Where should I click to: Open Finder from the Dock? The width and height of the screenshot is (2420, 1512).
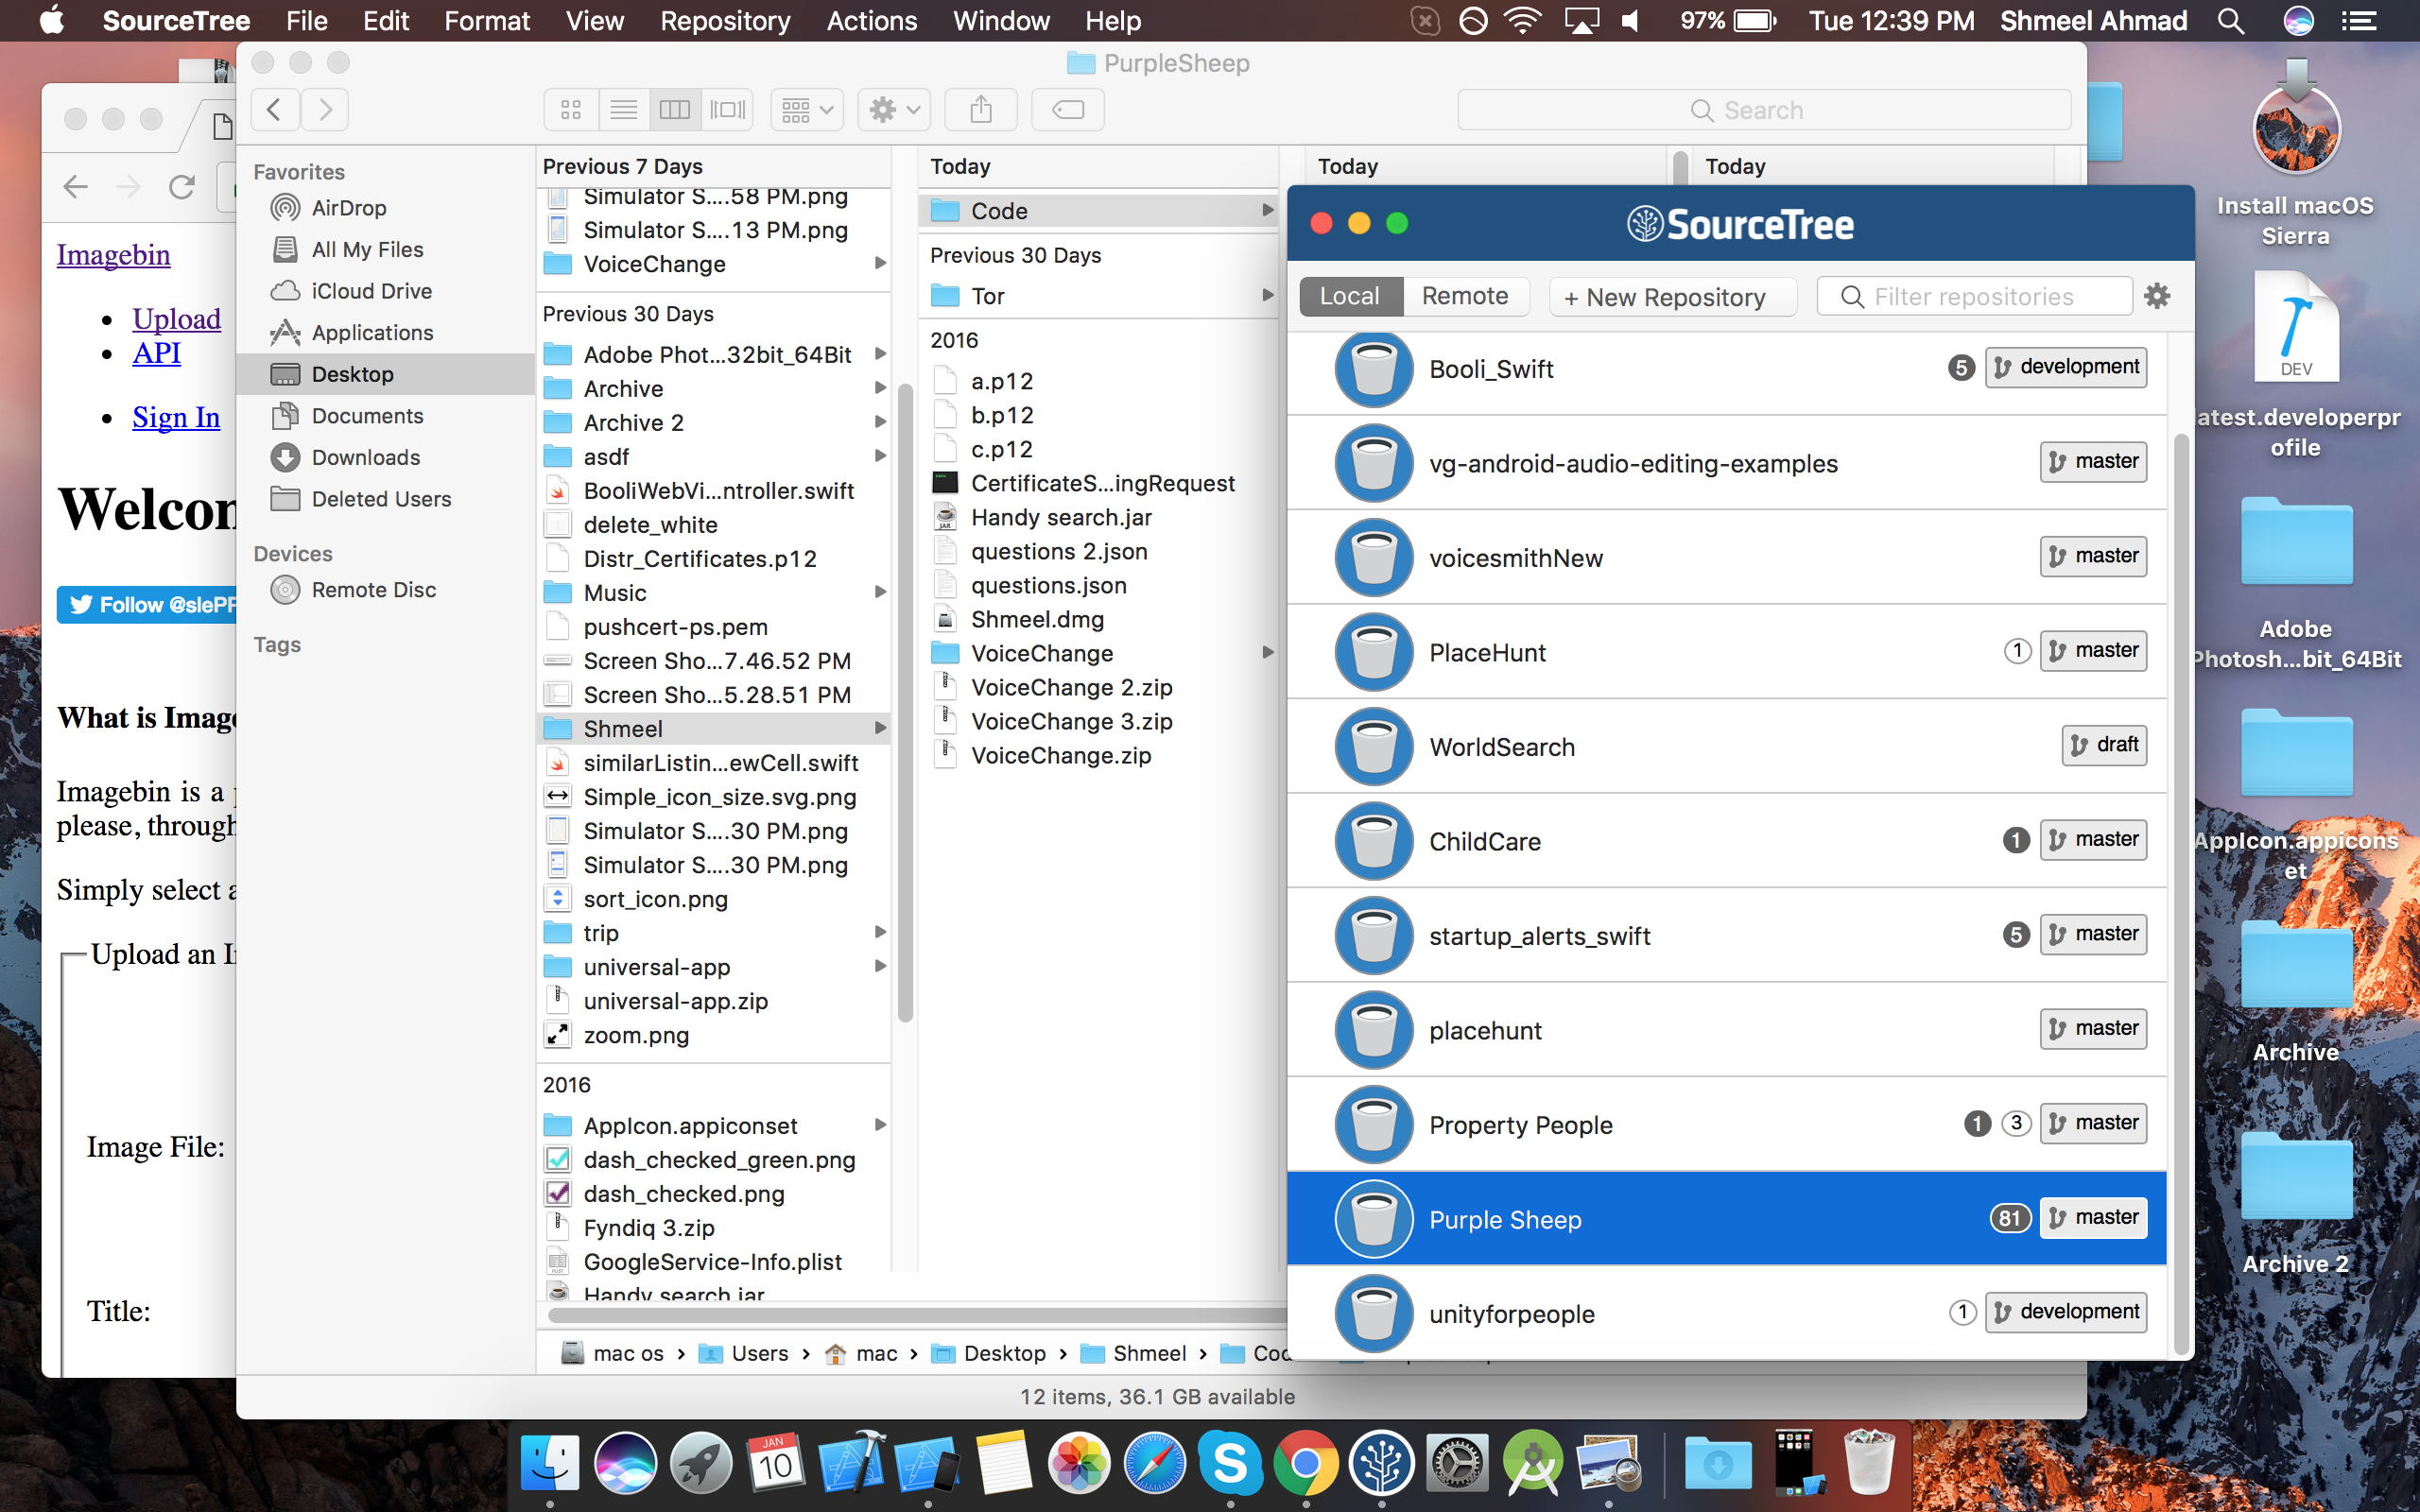point(549,1463)
